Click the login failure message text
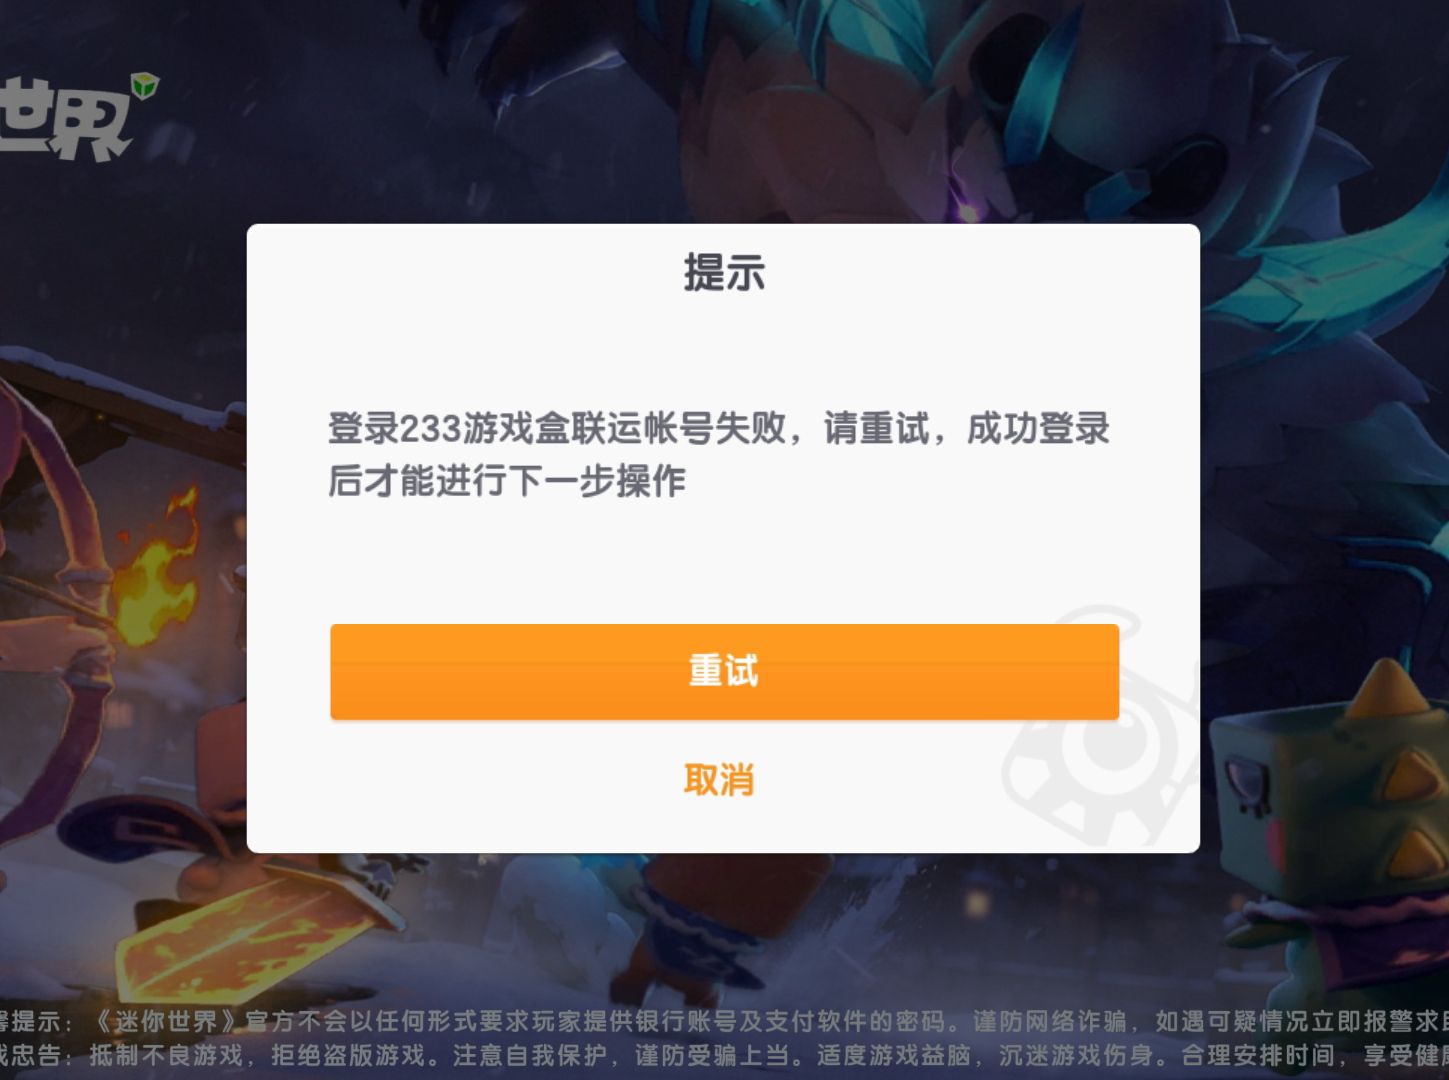 tap(719, 454)
